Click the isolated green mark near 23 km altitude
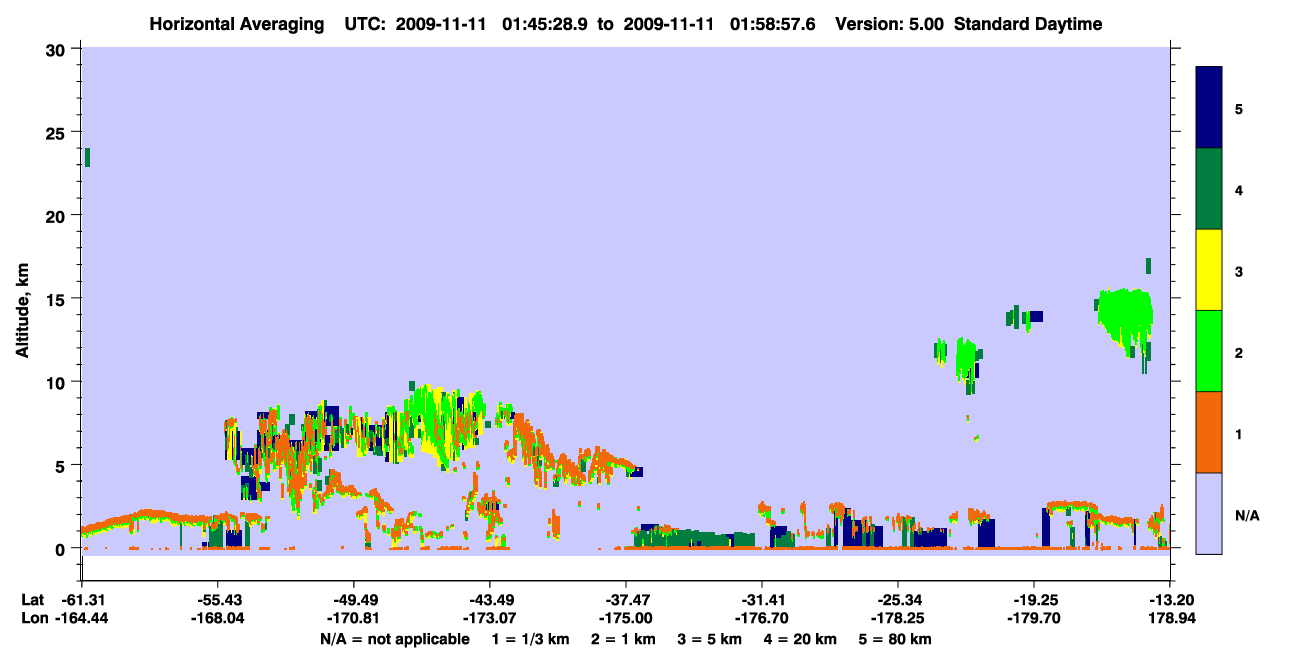This screenshot has width=1300, height=667. coord(87,157)
